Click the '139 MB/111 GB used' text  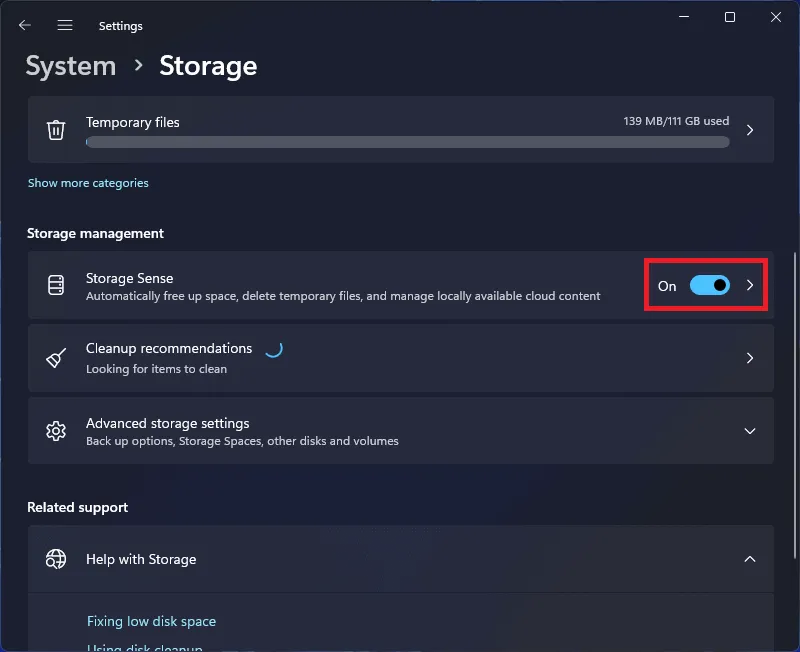click(x=677, y=121)
